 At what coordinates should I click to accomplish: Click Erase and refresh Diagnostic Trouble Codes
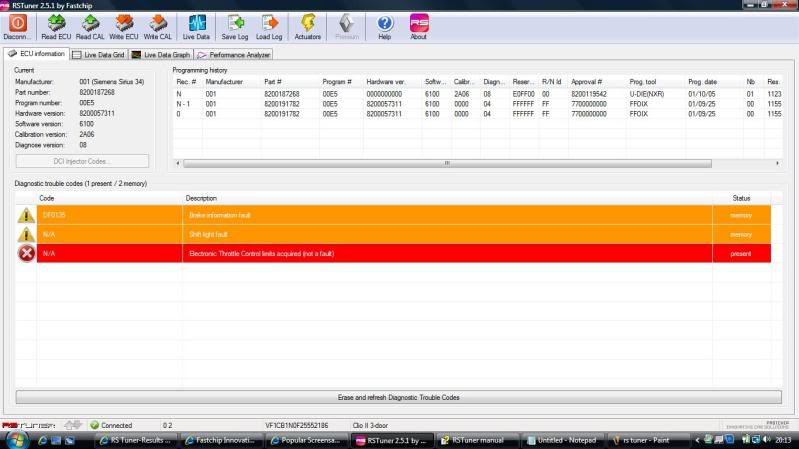coord(398,397)
